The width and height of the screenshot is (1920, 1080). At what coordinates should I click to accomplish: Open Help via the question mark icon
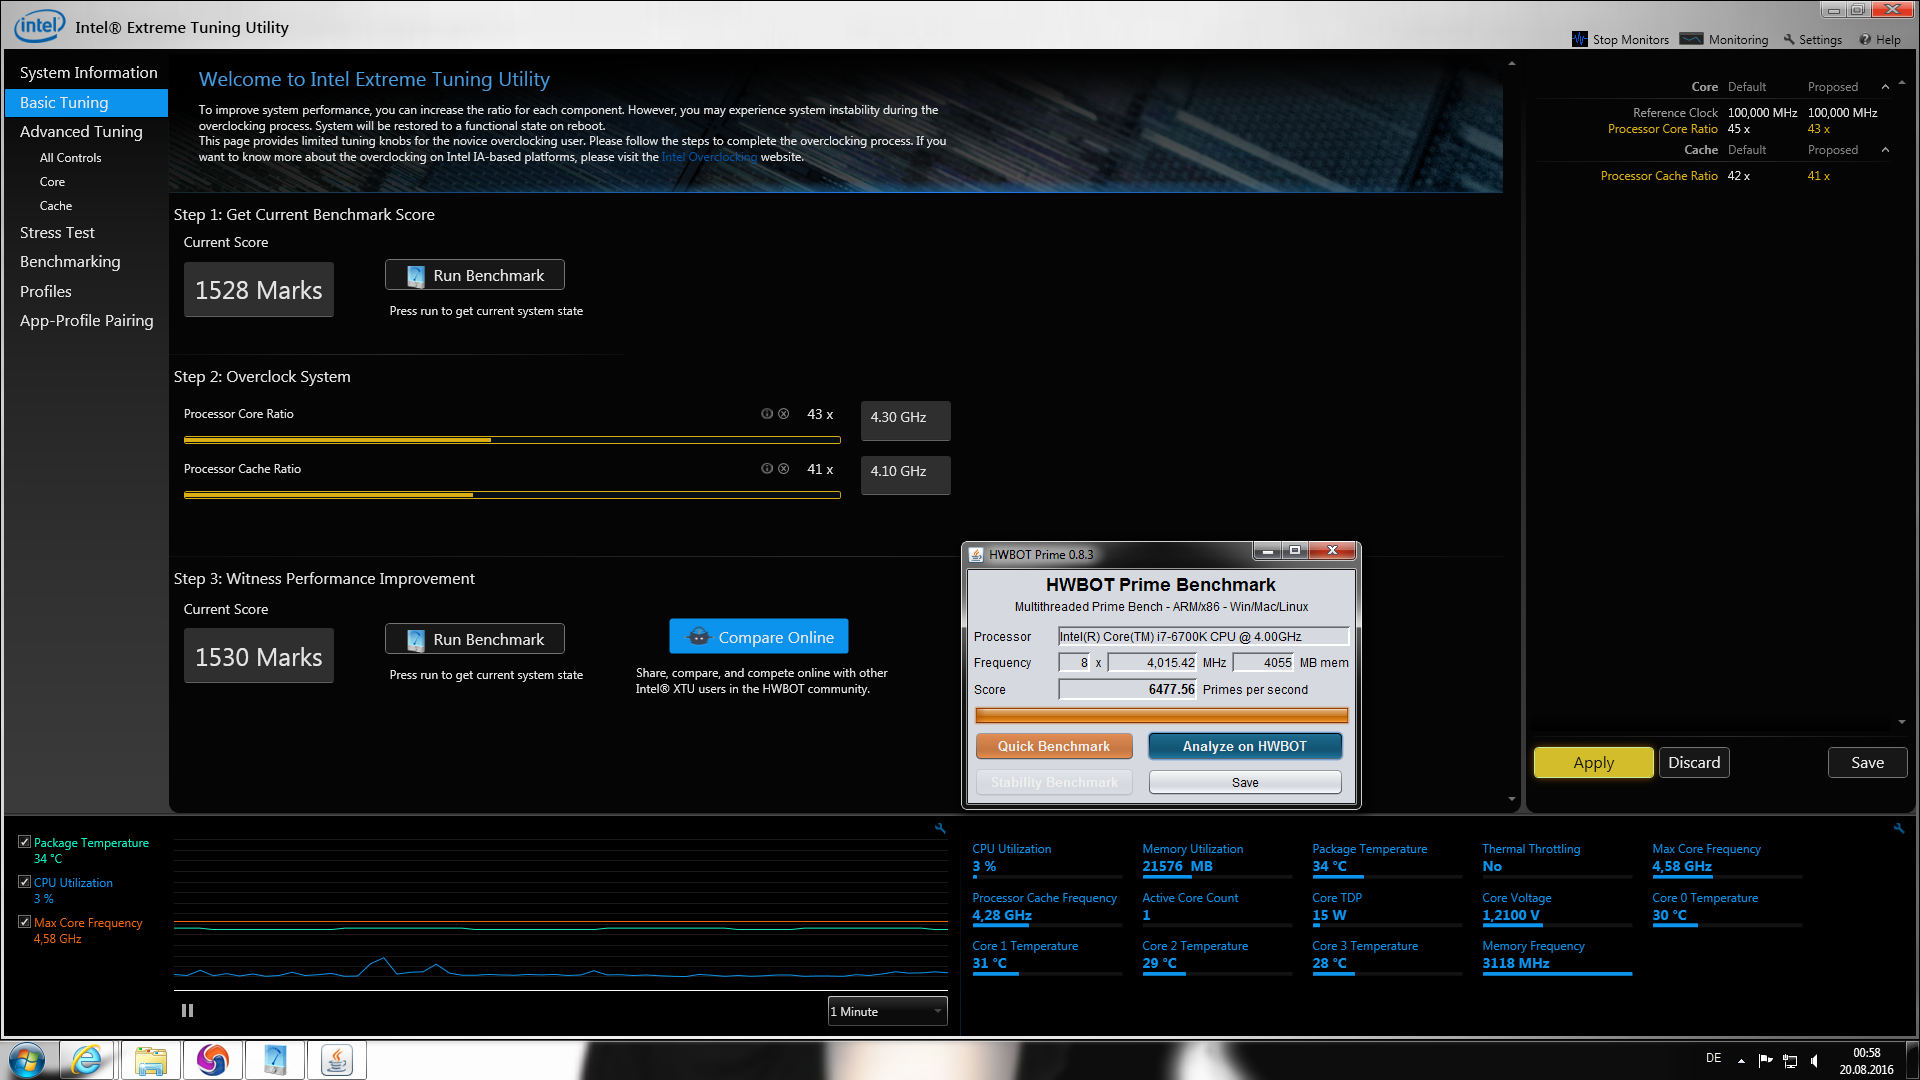(x=1865, y=40)
